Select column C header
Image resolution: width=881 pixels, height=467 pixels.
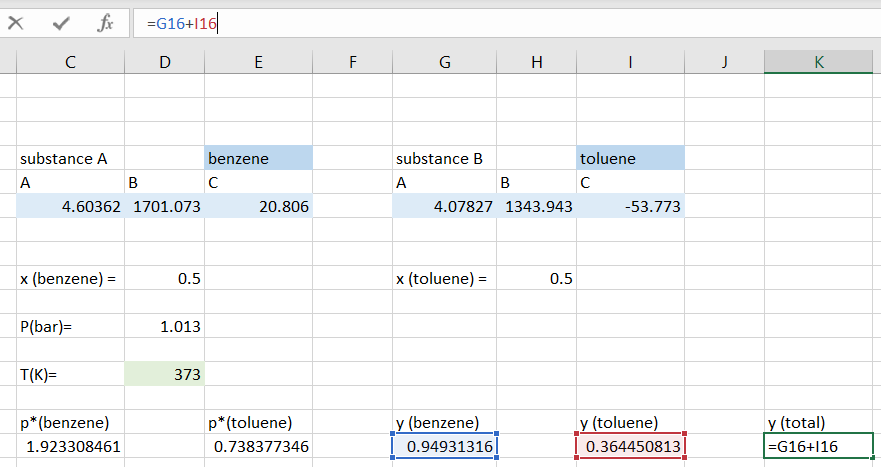tap(70, 62)
